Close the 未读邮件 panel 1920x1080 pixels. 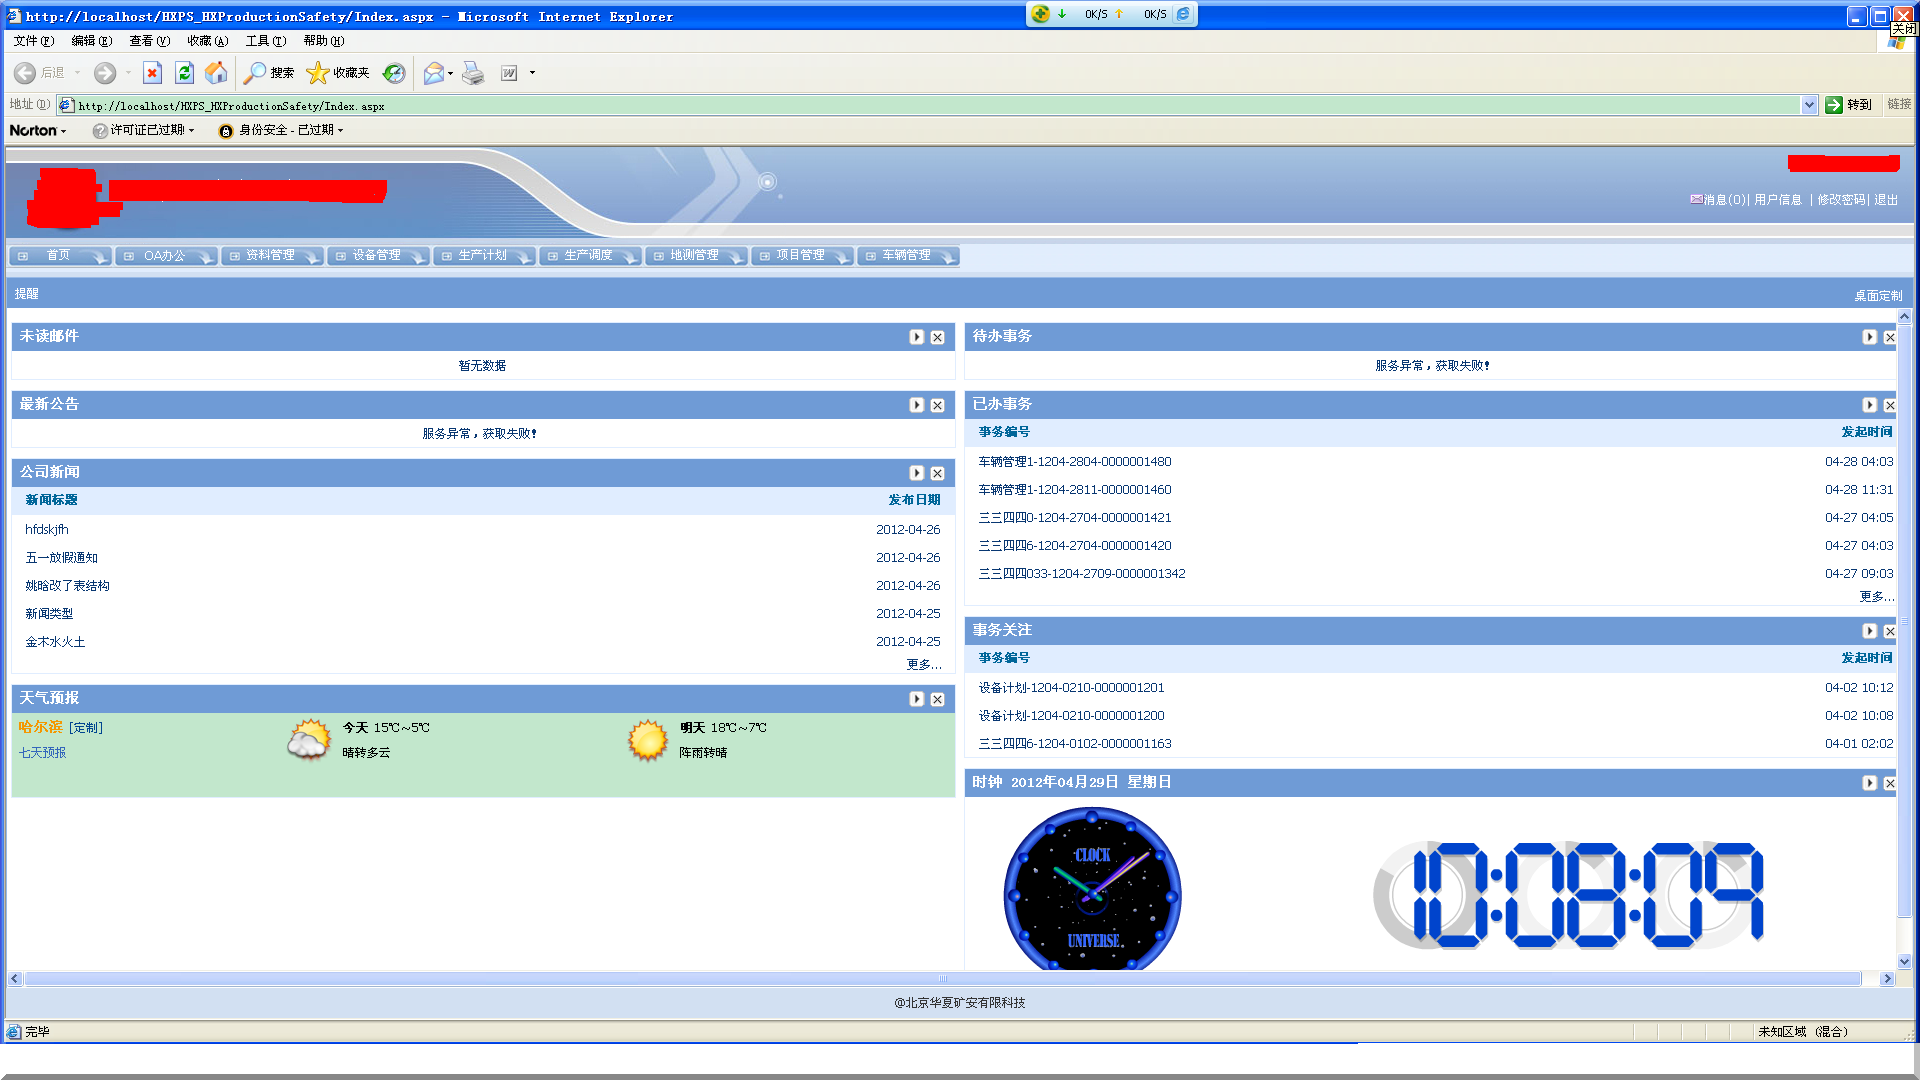[937, 337]
